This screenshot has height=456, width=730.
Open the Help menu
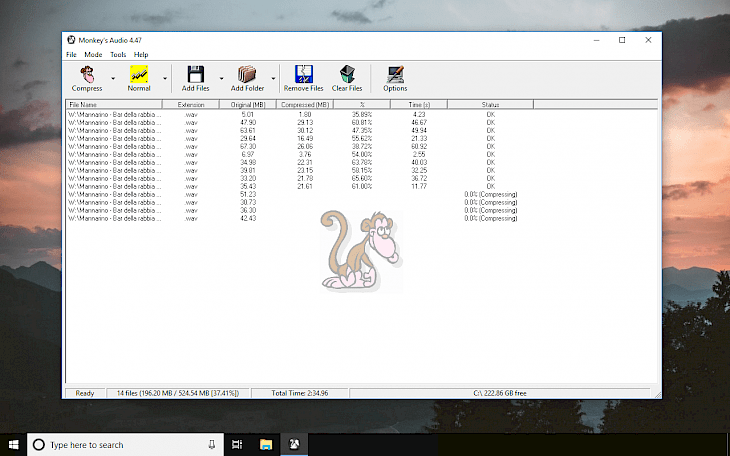point(141,54)
